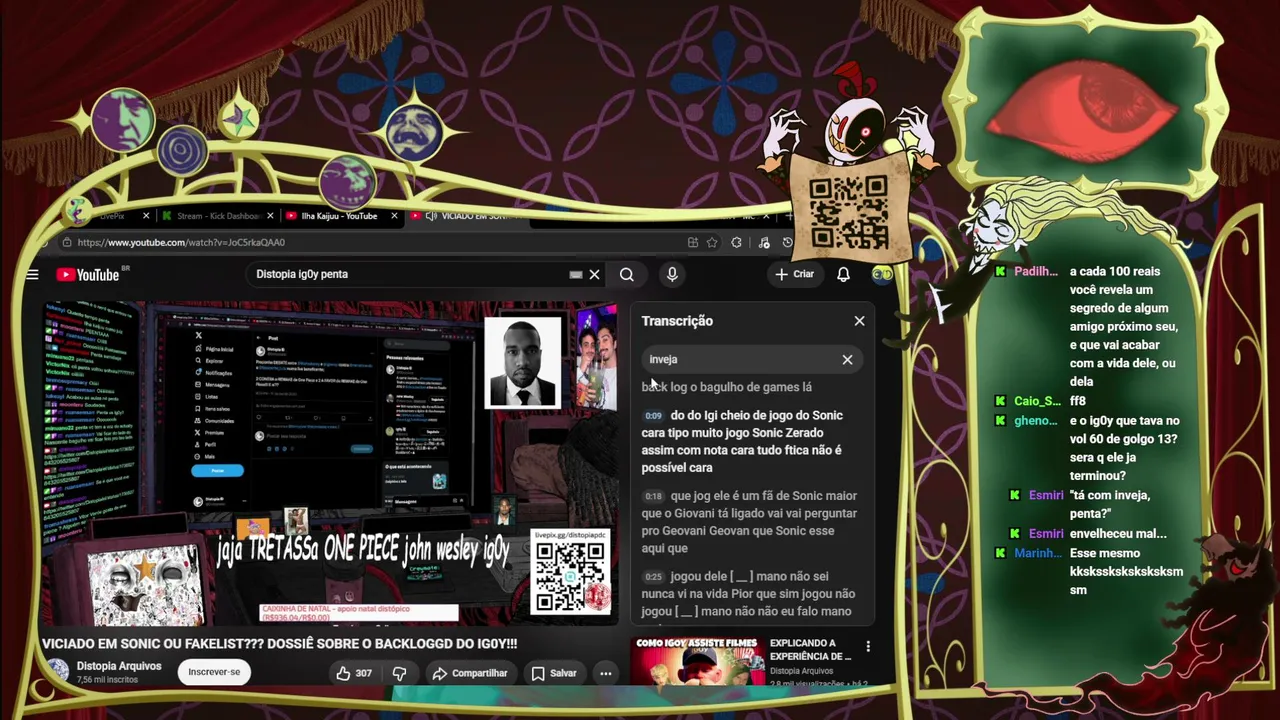
Task: Like the video with 307 likes
Action: coord(354,673)
